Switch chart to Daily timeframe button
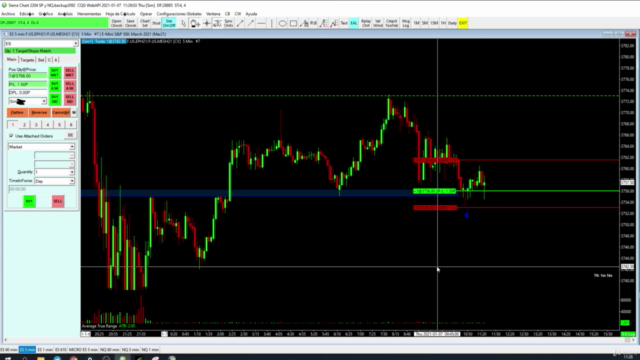The image size is (640, 360). [x=452, y=23]
